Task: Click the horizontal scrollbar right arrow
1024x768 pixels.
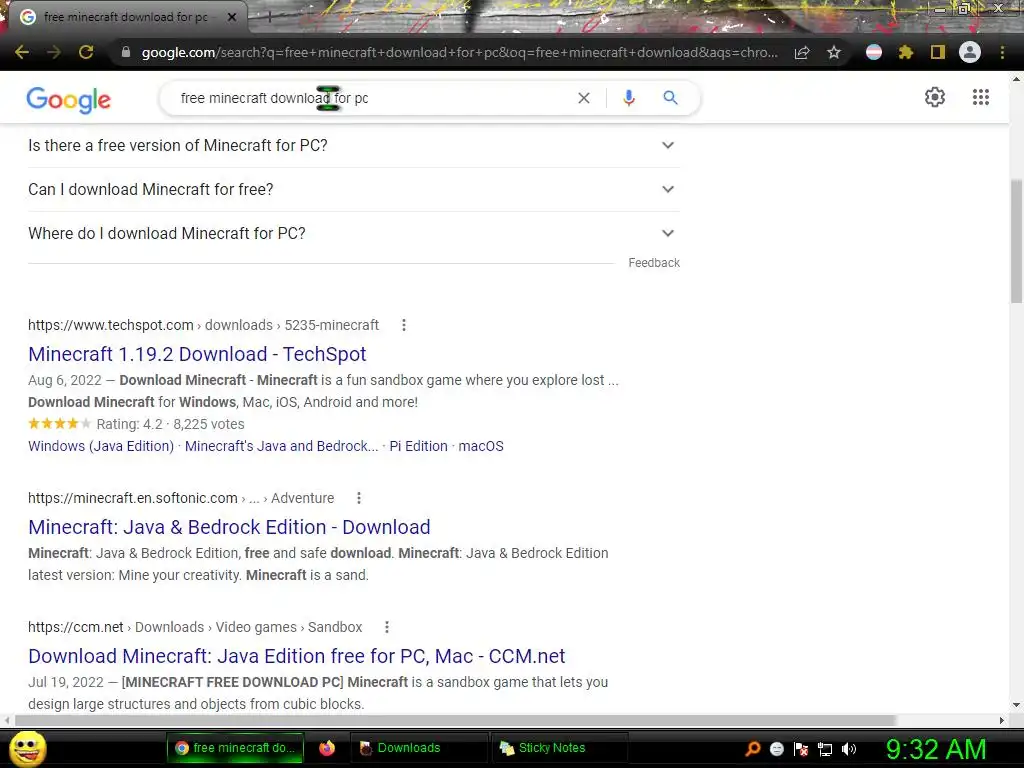Action: [1002, 720]
